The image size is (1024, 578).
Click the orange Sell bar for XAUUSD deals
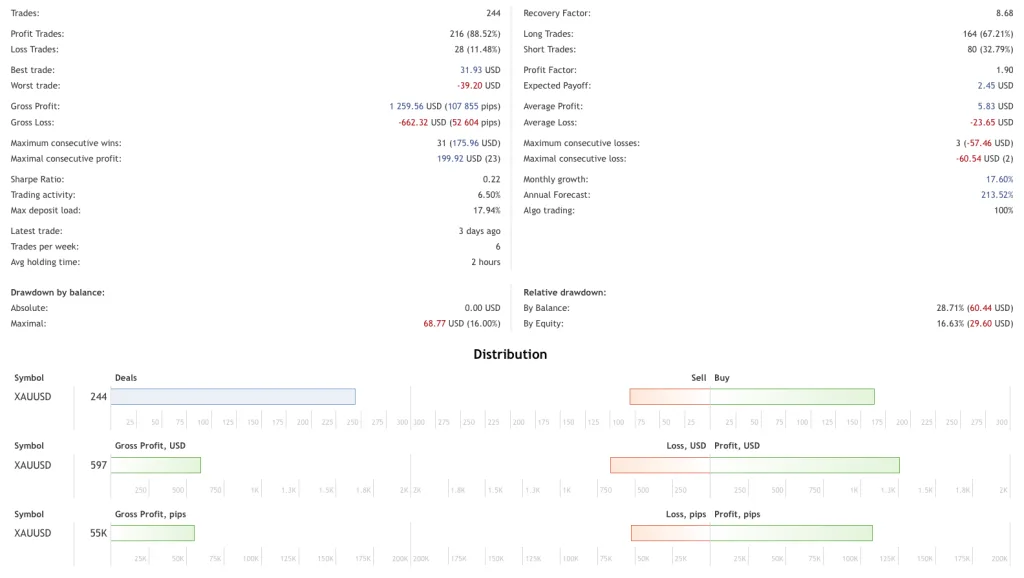click(669, 397)
